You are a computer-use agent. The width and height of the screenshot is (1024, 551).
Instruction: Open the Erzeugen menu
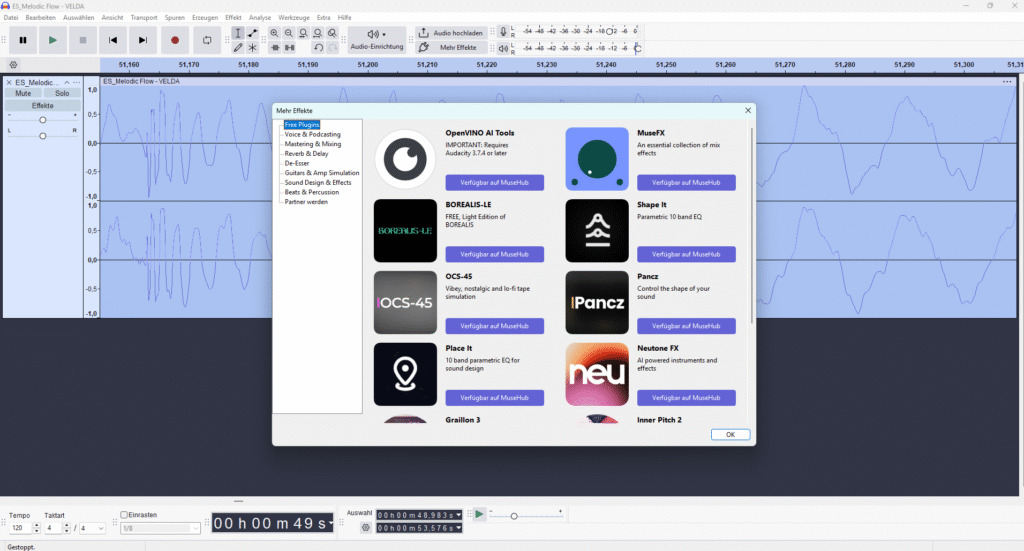click(205, 18)
